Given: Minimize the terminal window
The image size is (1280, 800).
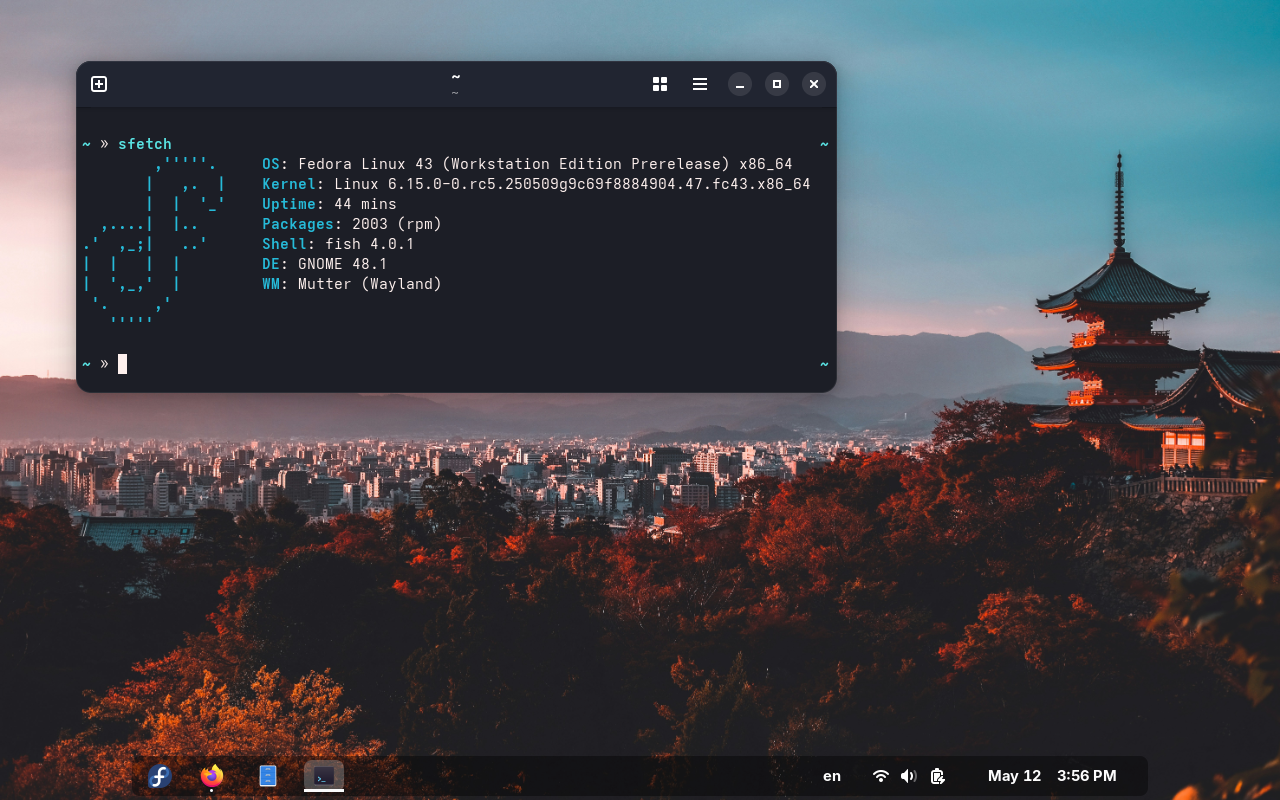Looking at the screenshot, I should [x=740, y=84].
